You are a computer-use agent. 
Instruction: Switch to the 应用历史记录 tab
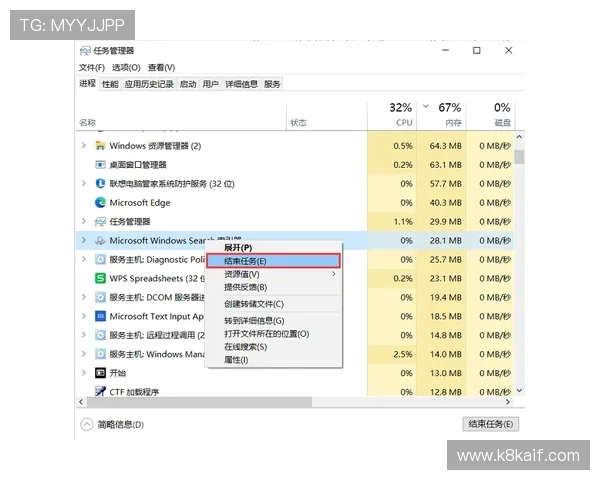pyautogui.click(x=149, y=84)
